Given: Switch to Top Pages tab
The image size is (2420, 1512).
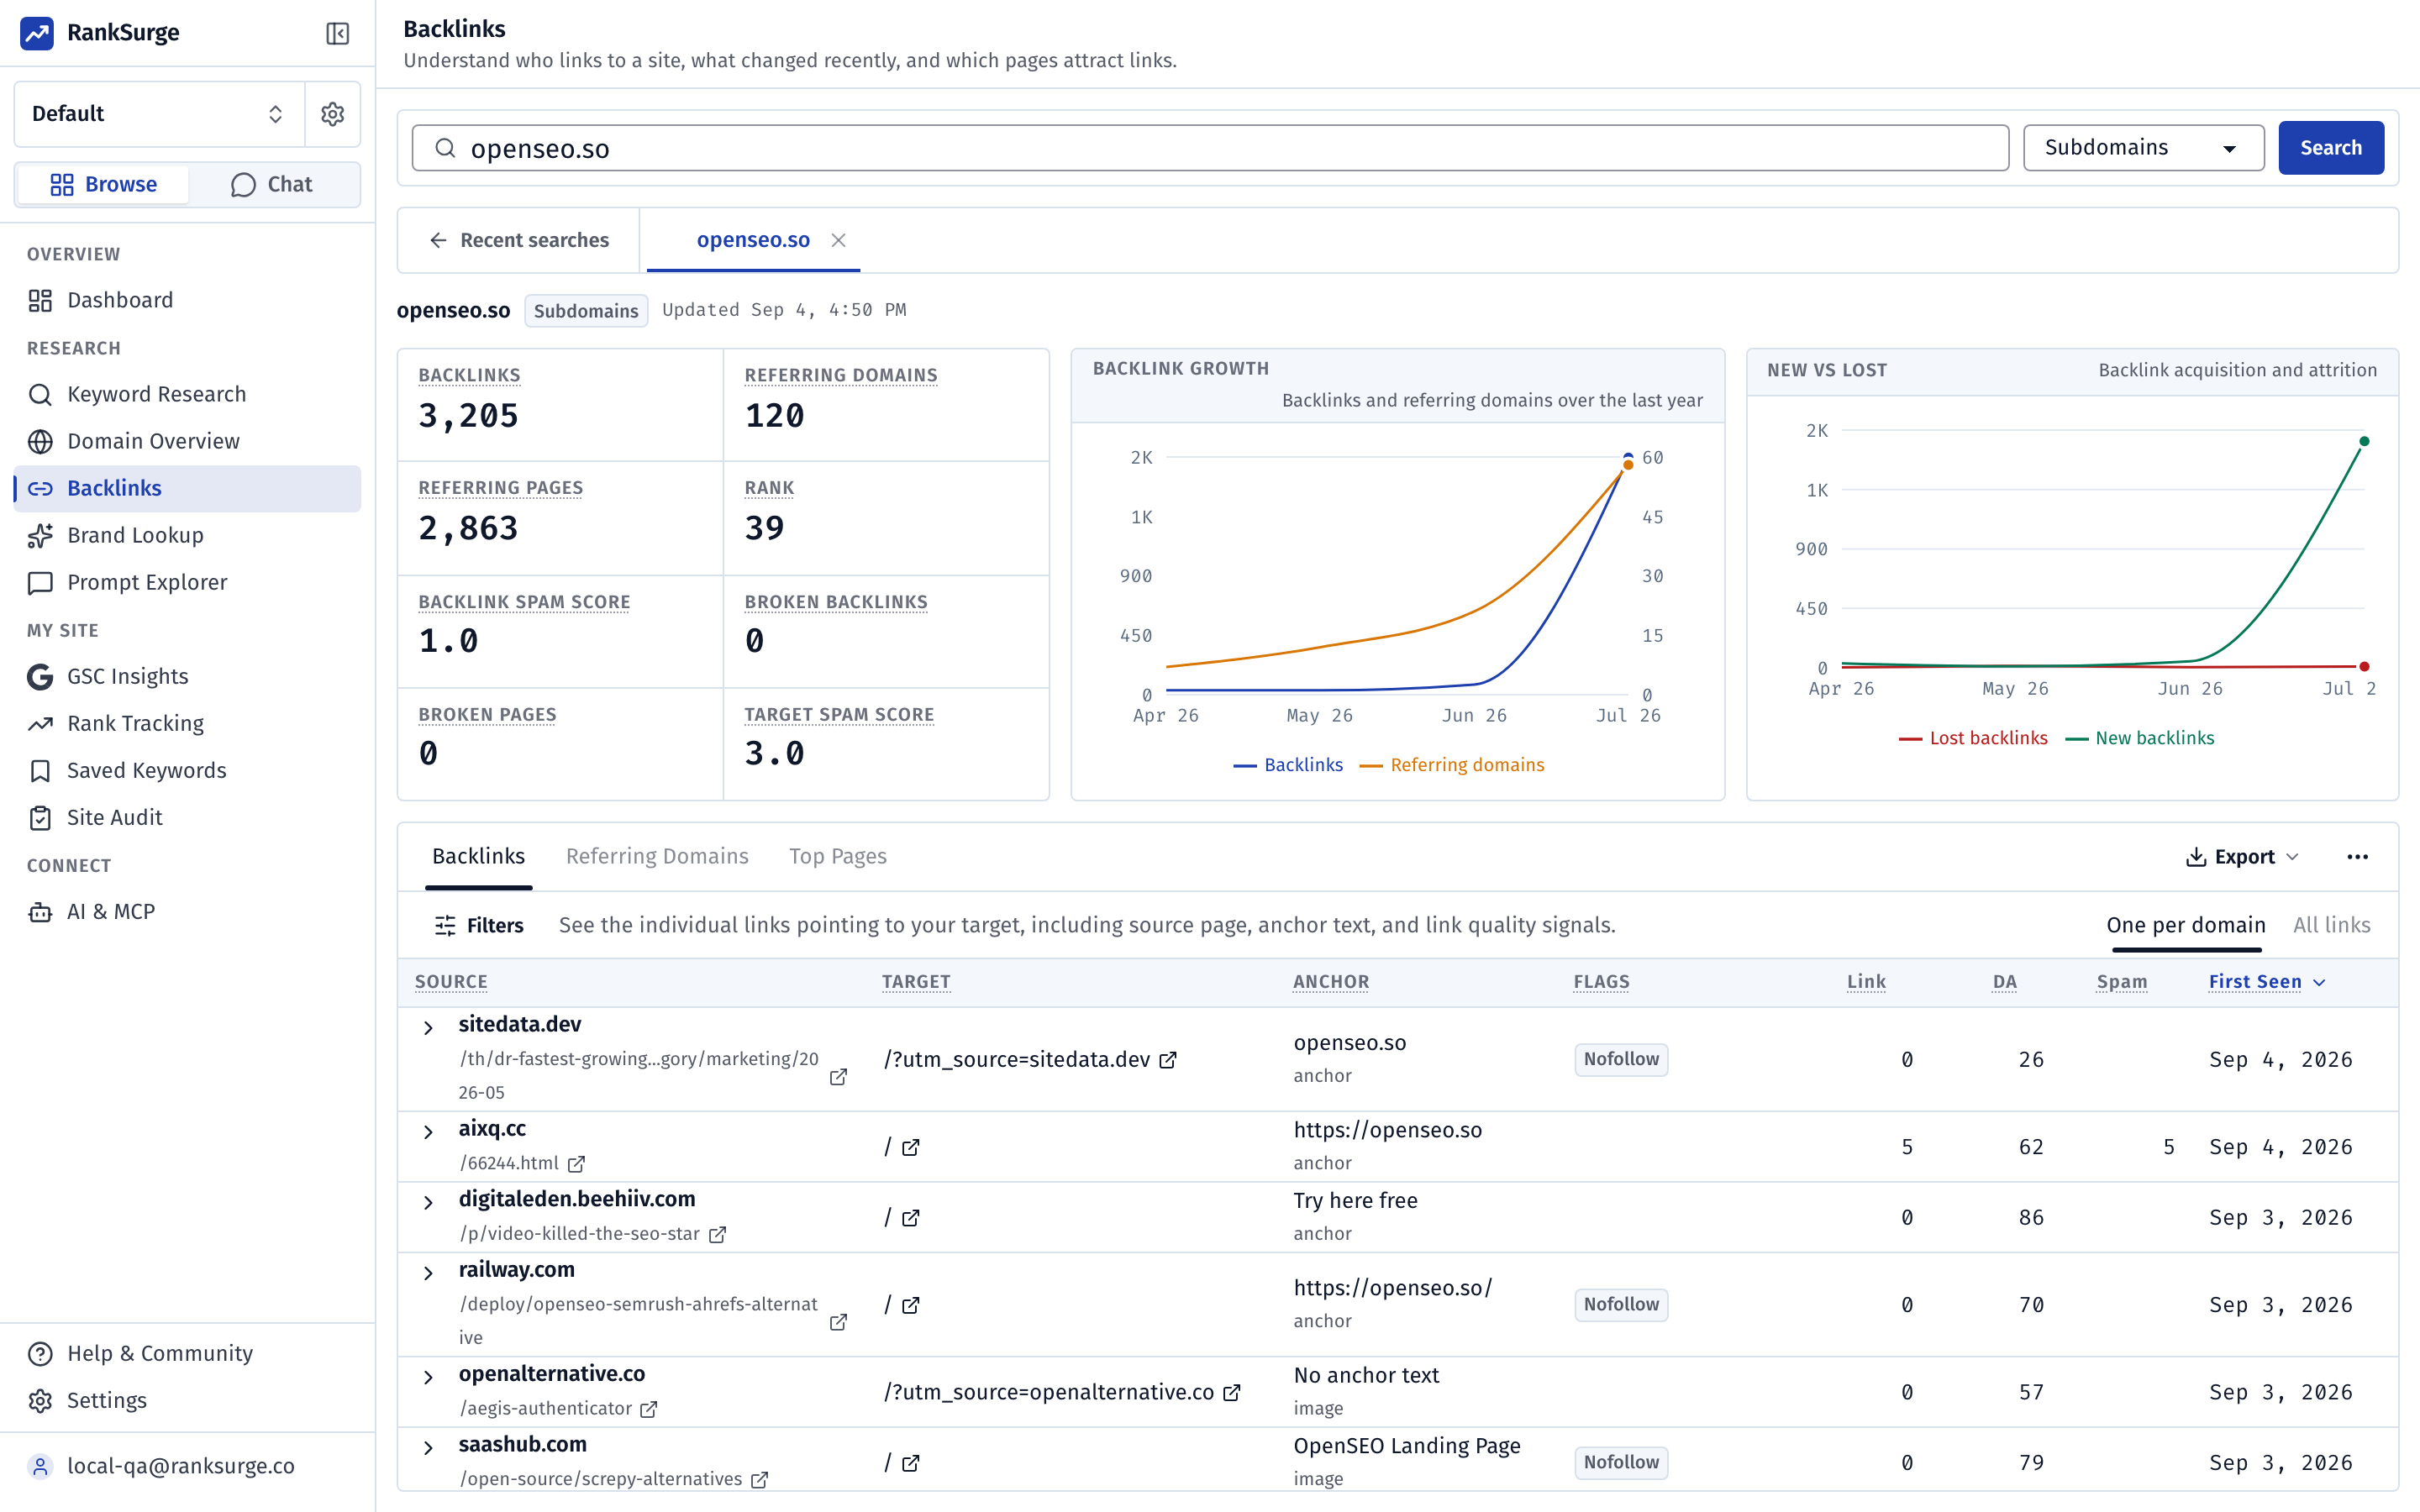Looking at the screenshot, I should (837, 857).
